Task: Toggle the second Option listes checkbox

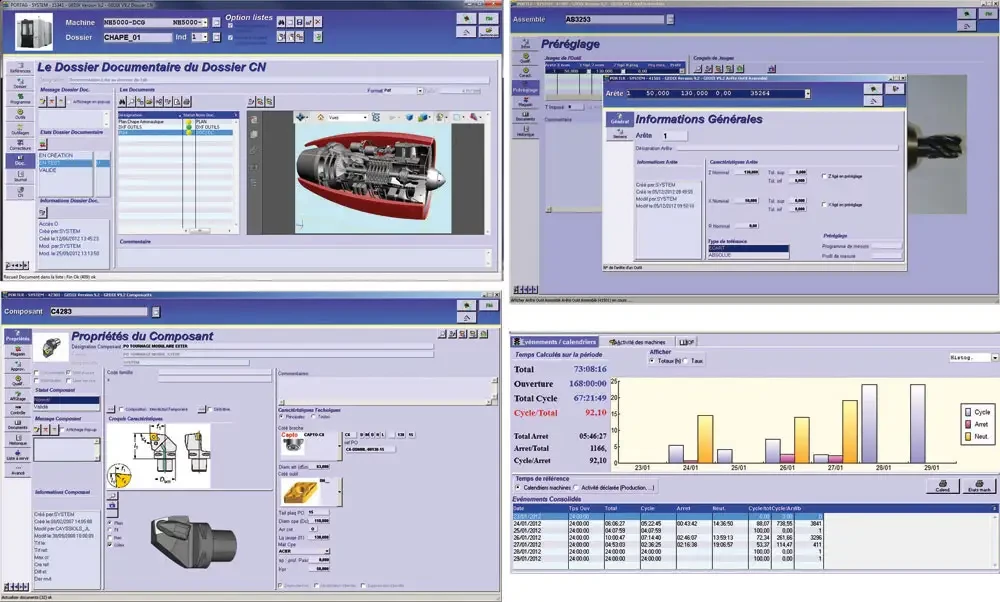Action: pyautogui.click(x=230, y=38)
